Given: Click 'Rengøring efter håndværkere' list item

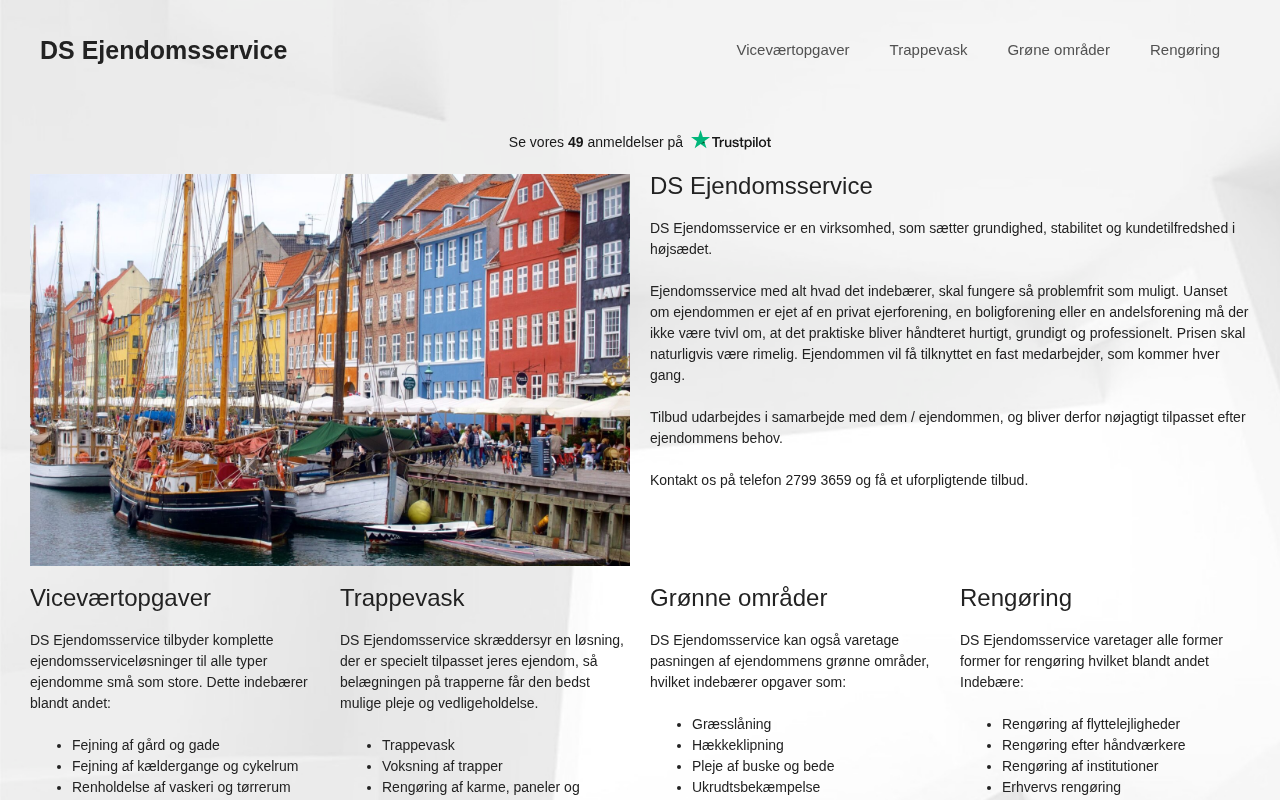Looking at the screenshot, I should [x=1094, y=745].
